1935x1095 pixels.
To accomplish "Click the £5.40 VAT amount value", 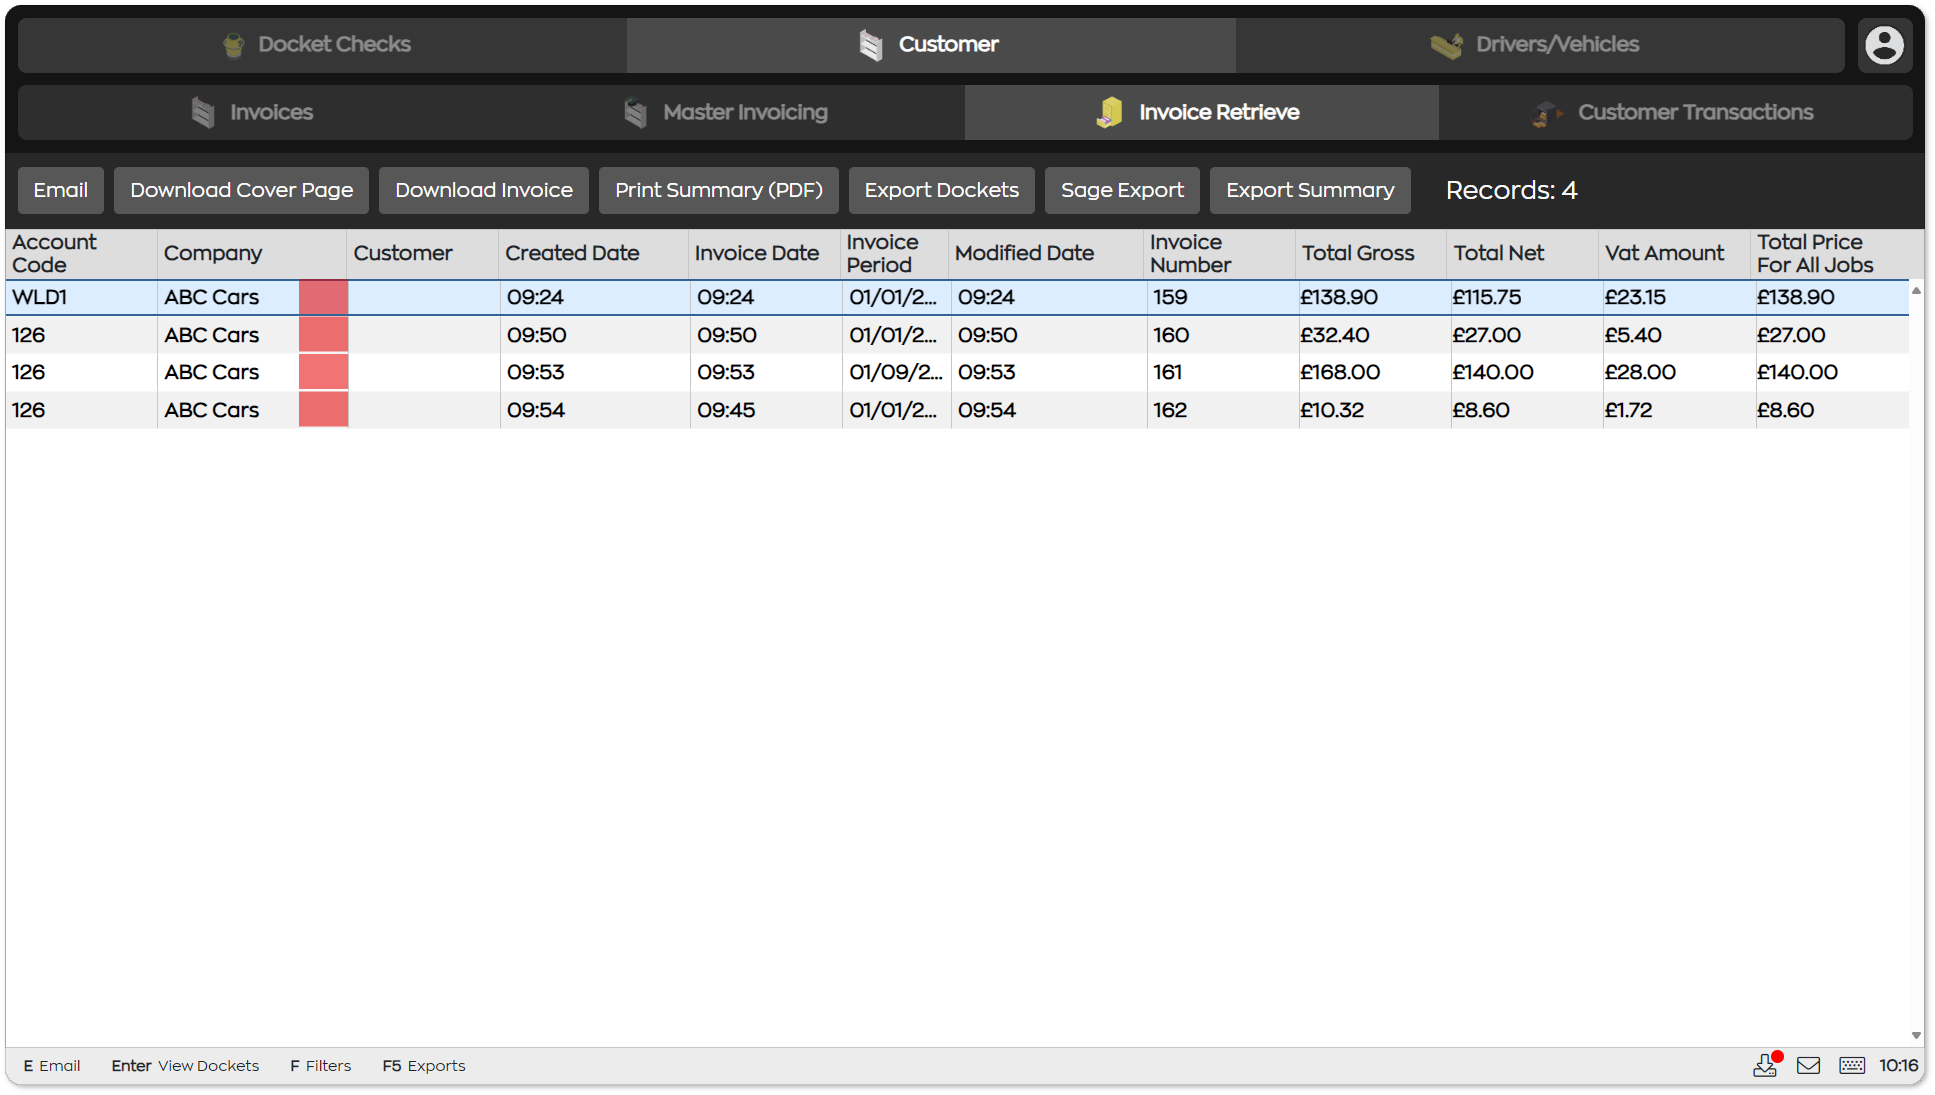I will 1634,335.
